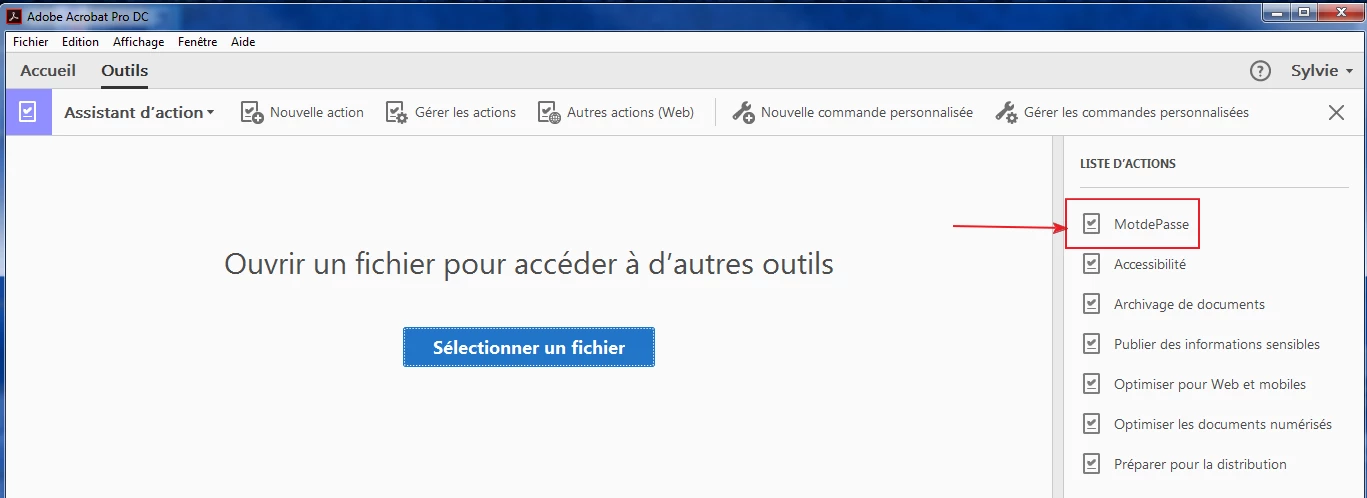Click the Gérer les actions icon
This screenshot has width=1367, height=498.
(397, 112)
